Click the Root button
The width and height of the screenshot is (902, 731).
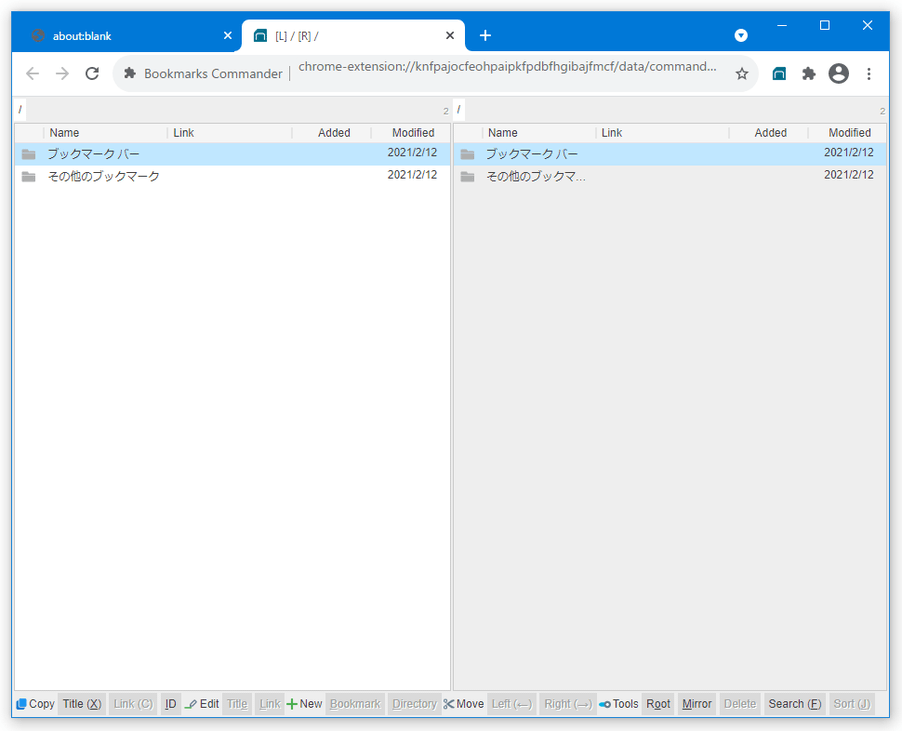(x=658, y=704)
